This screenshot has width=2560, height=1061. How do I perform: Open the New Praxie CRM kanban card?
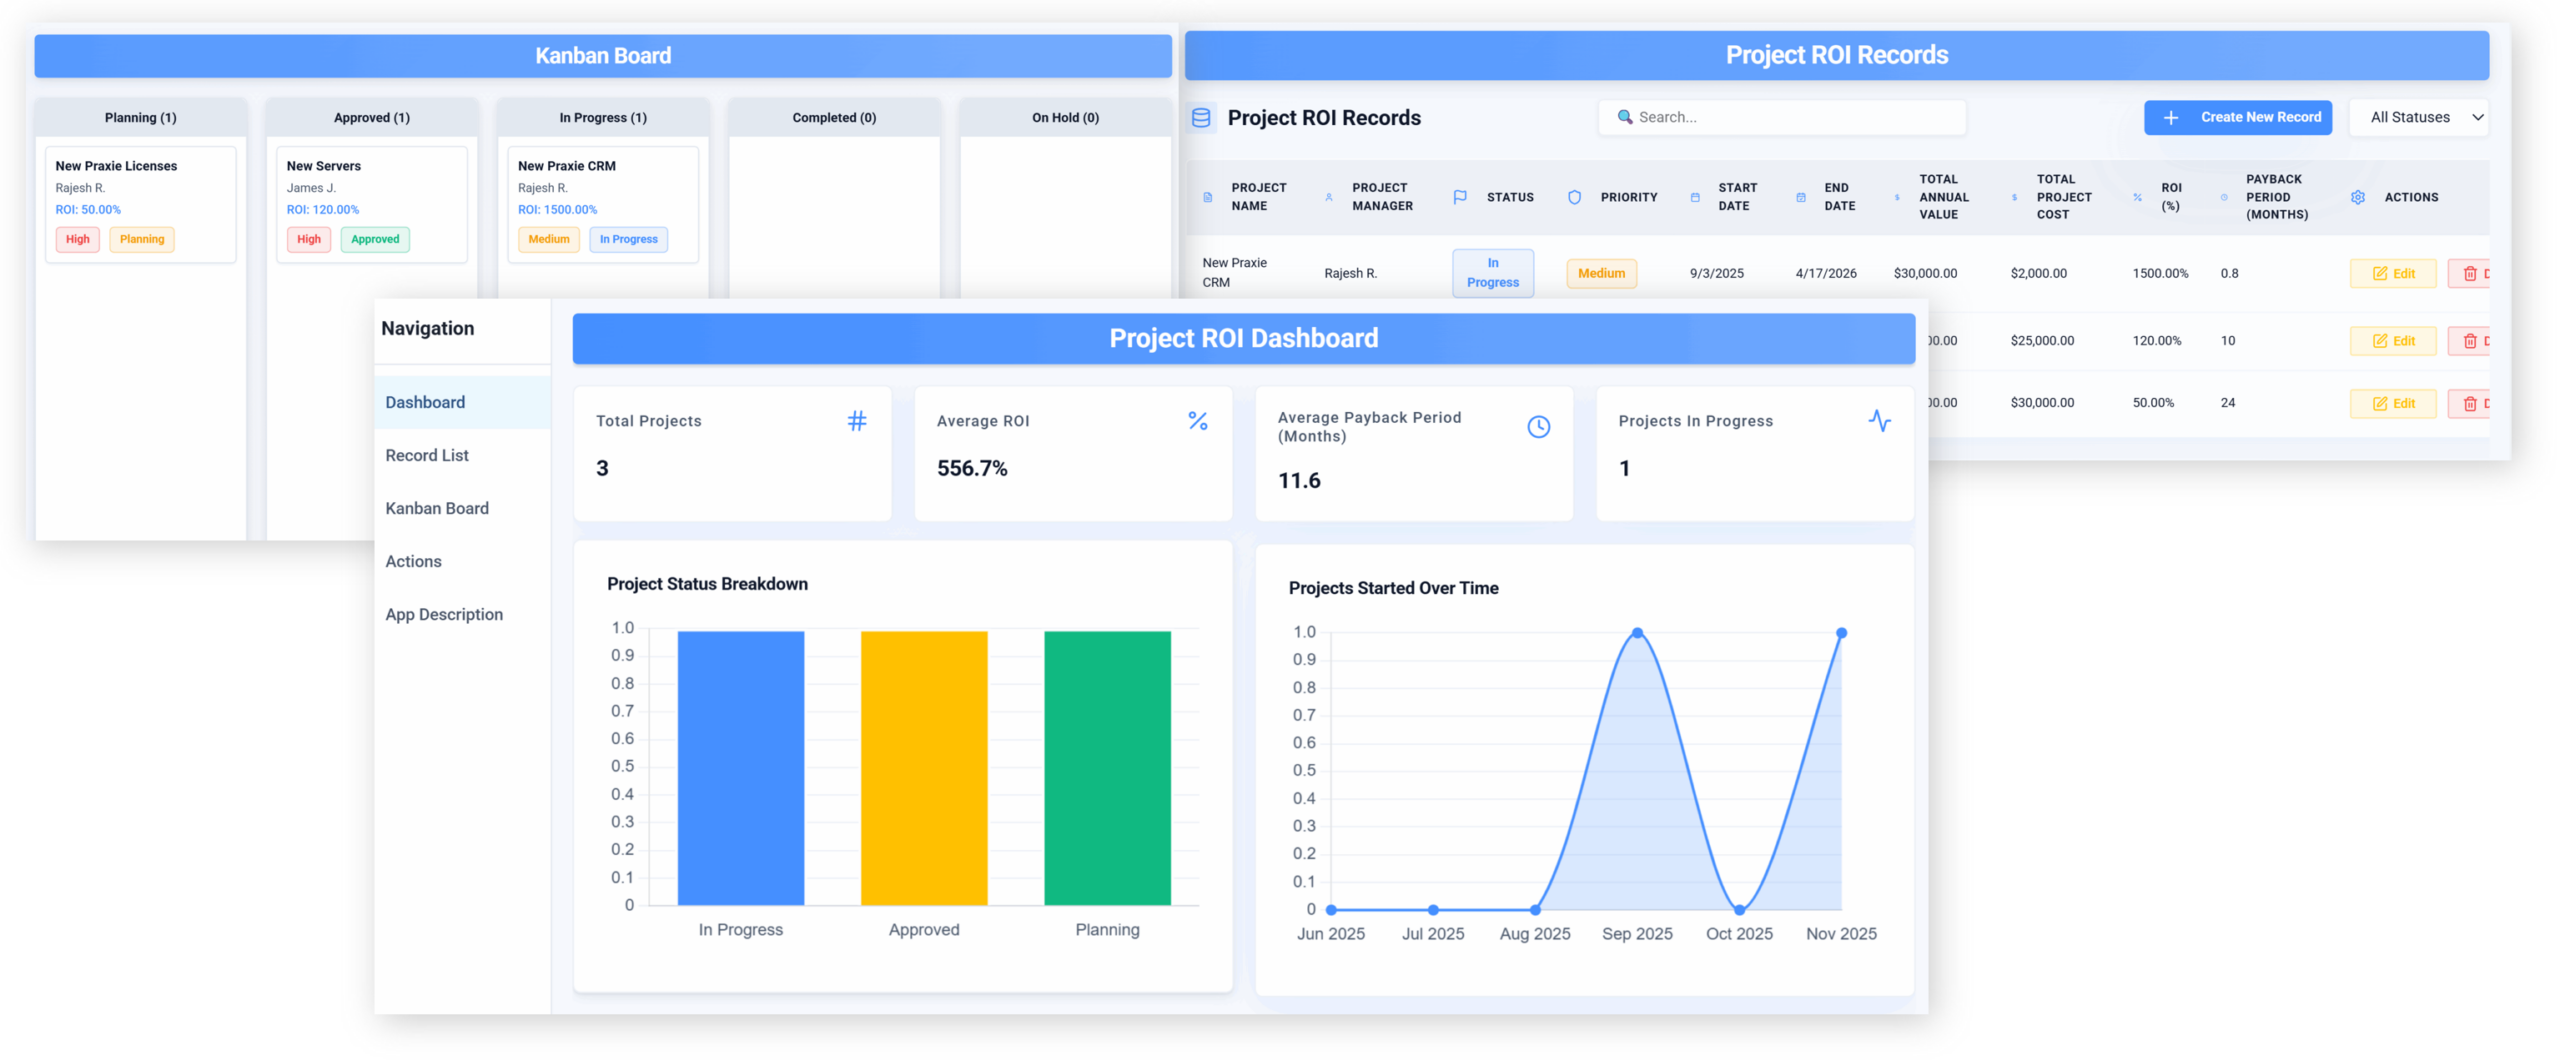pos(603,206)
